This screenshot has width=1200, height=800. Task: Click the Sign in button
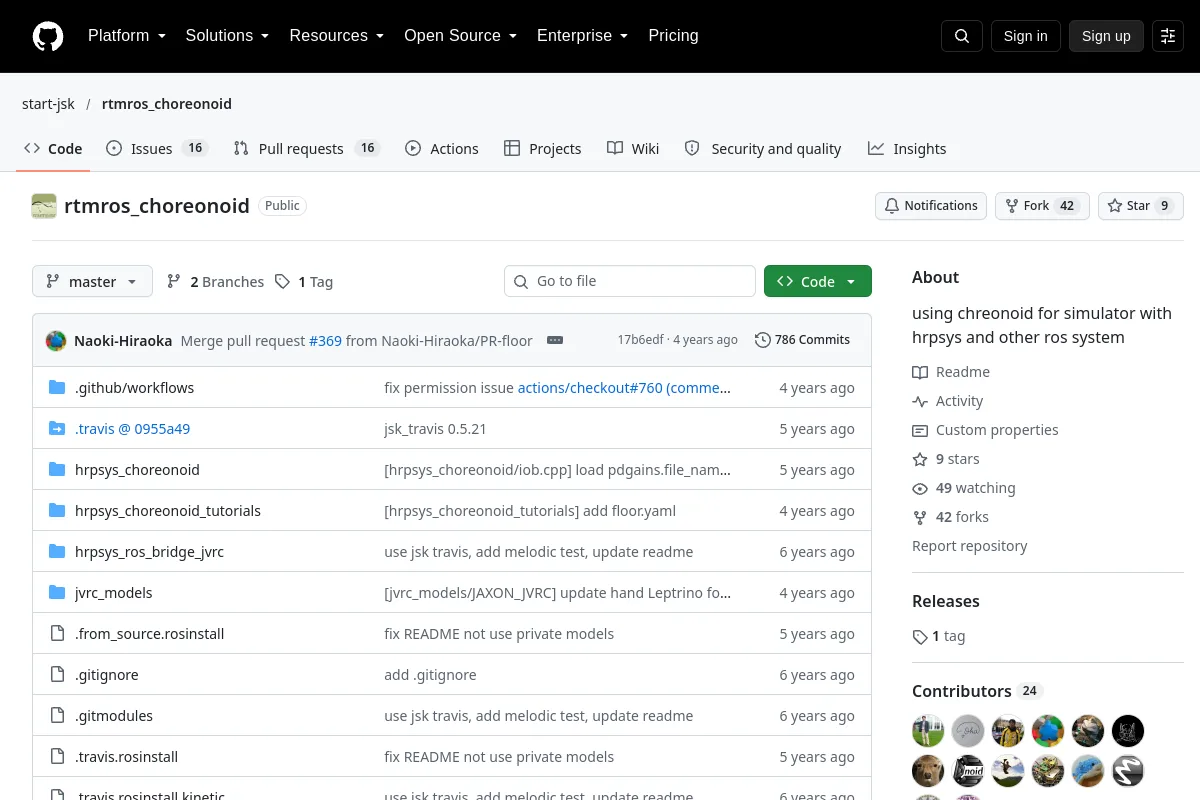click(1025, 36)
